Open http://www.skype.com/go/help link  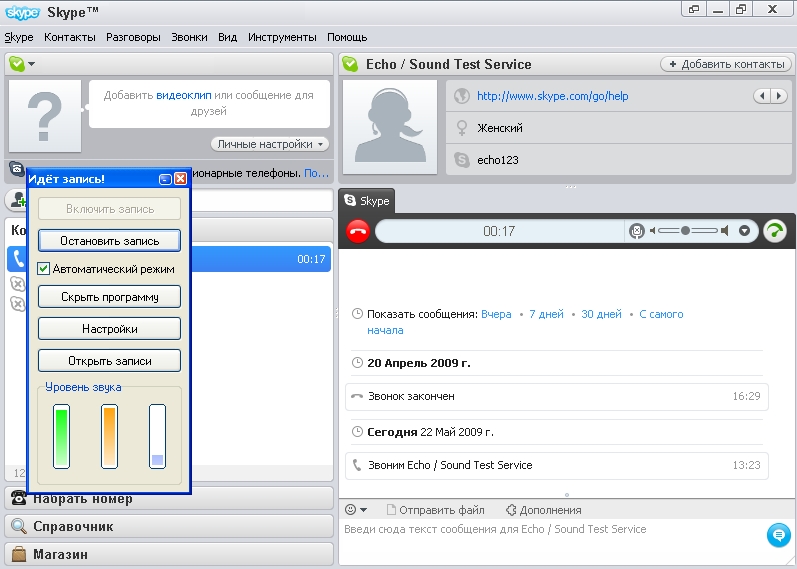click(553, 96)
